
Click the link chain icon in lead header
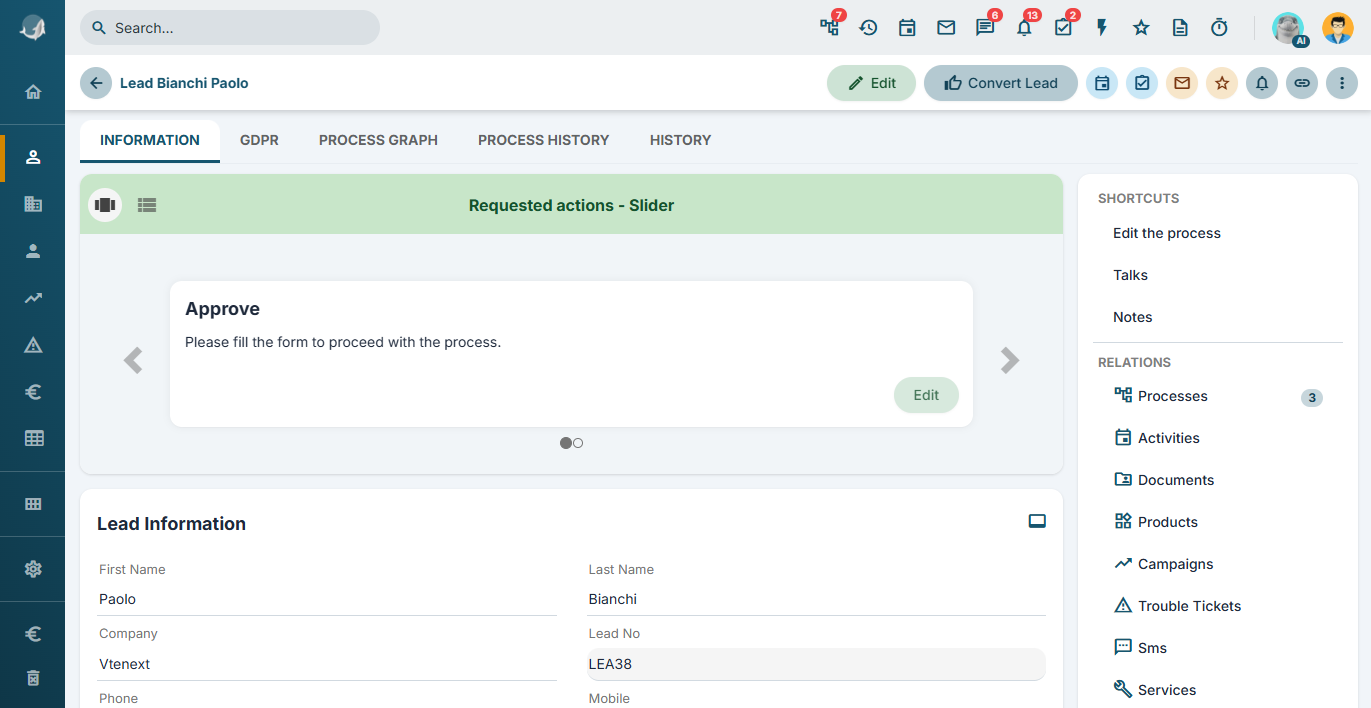pyautogui.click(x=1302, y=83)
